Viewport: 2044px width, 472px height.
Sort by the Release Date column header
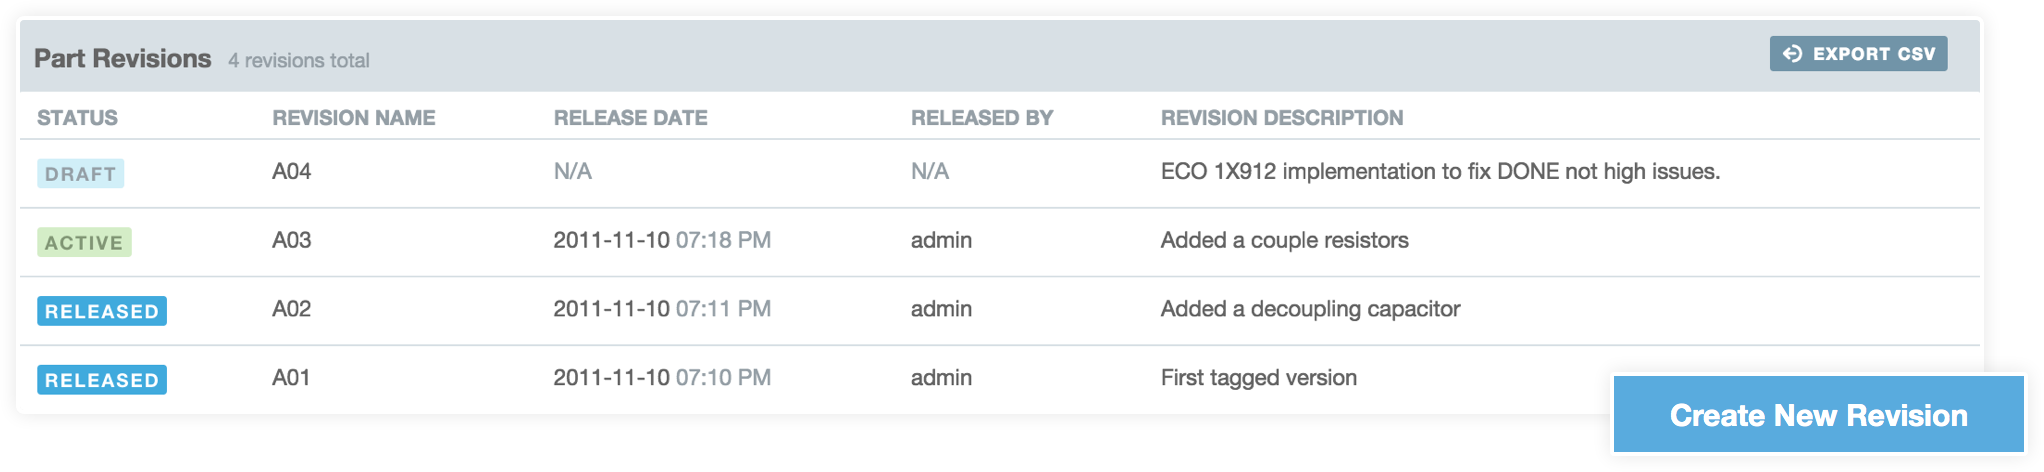tap(630, 118)
